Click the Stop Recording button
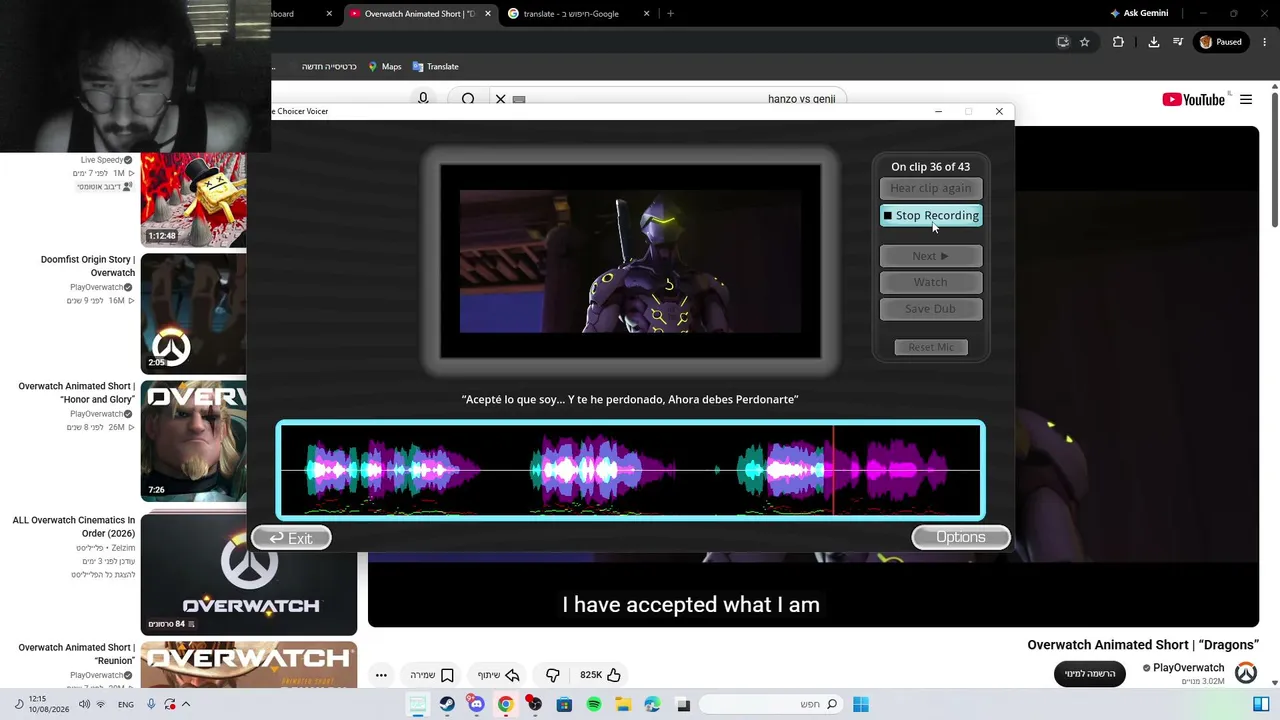The image size is (1280, 720). 931,215
